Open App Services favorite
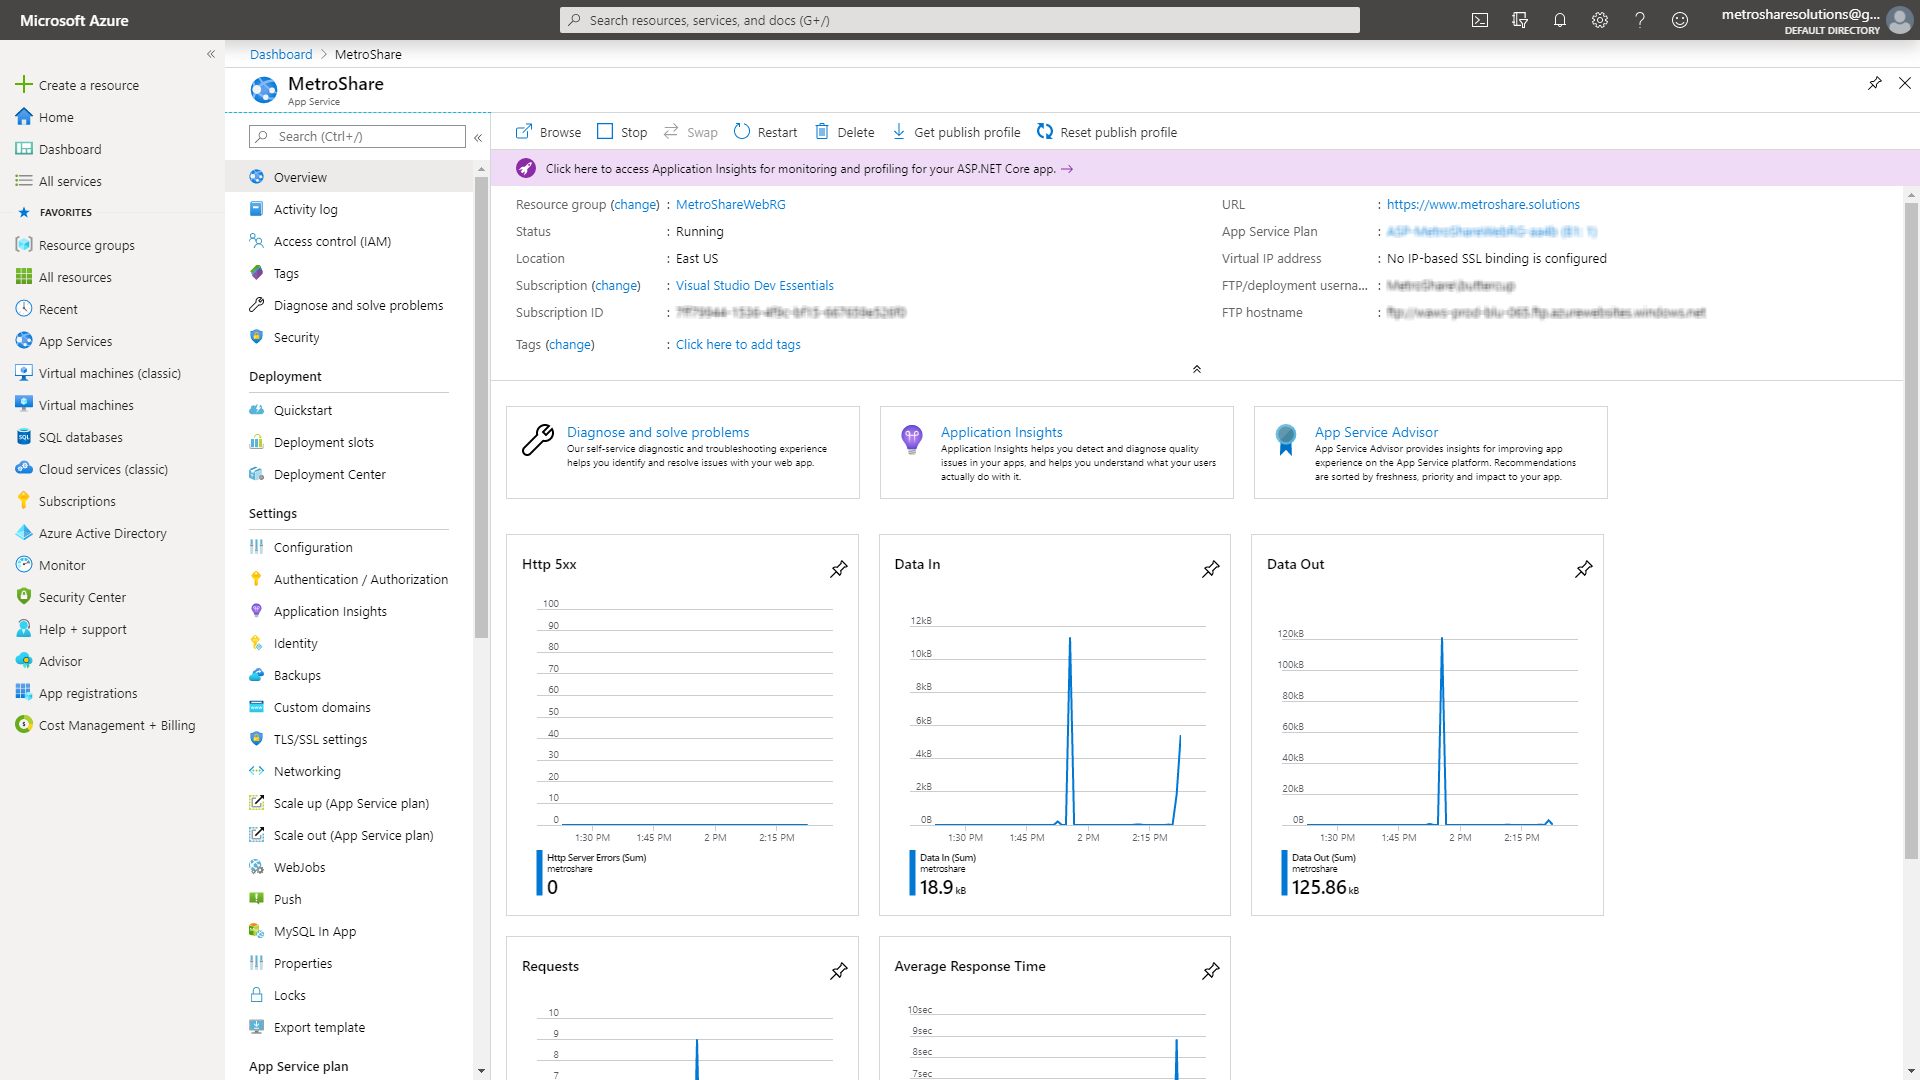Image resolution: width=1920 pixels, height=1080 pixels. coord(112,341)
